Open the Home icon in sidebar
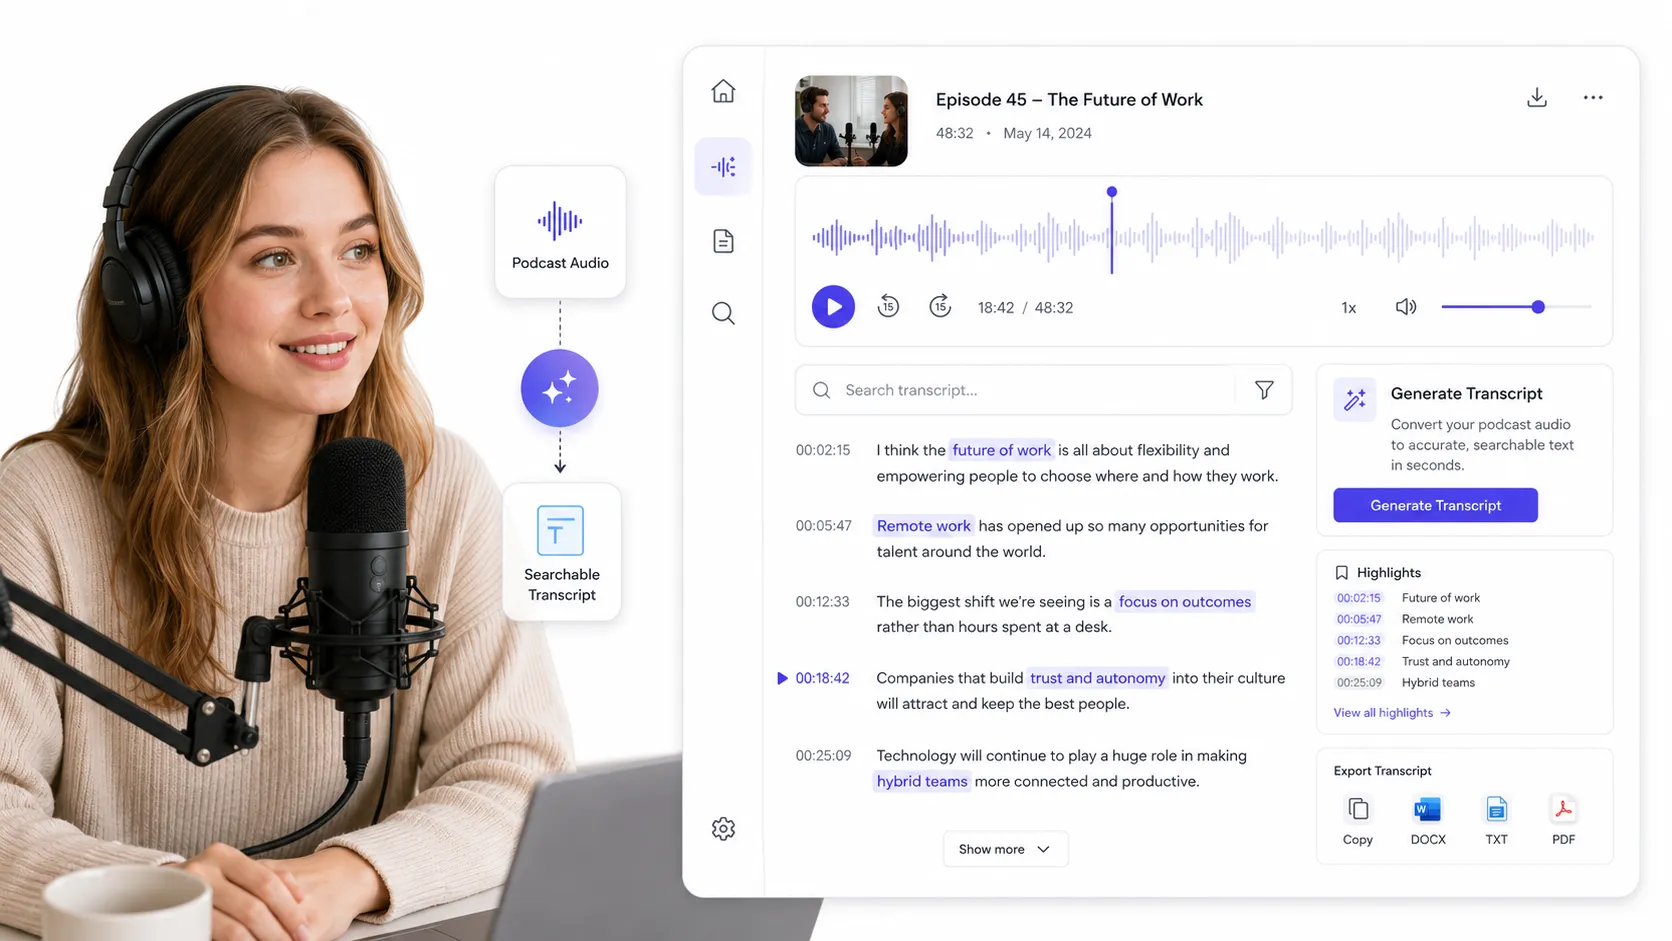Screen dimensions: 1672x941 tap(723, 91)
